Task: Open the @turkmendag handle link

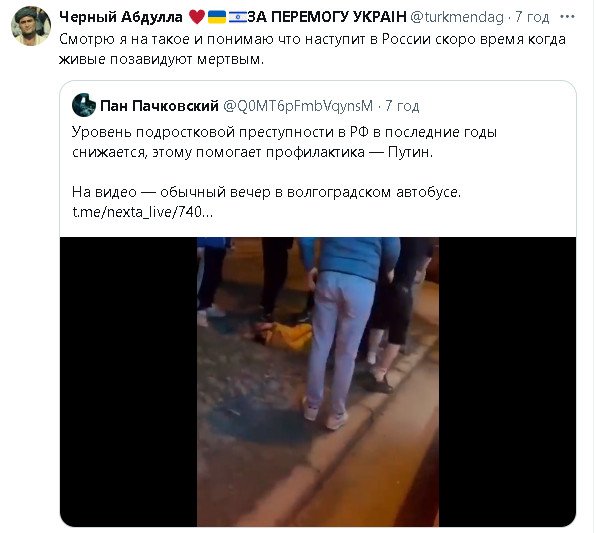Action: [457, 17]
